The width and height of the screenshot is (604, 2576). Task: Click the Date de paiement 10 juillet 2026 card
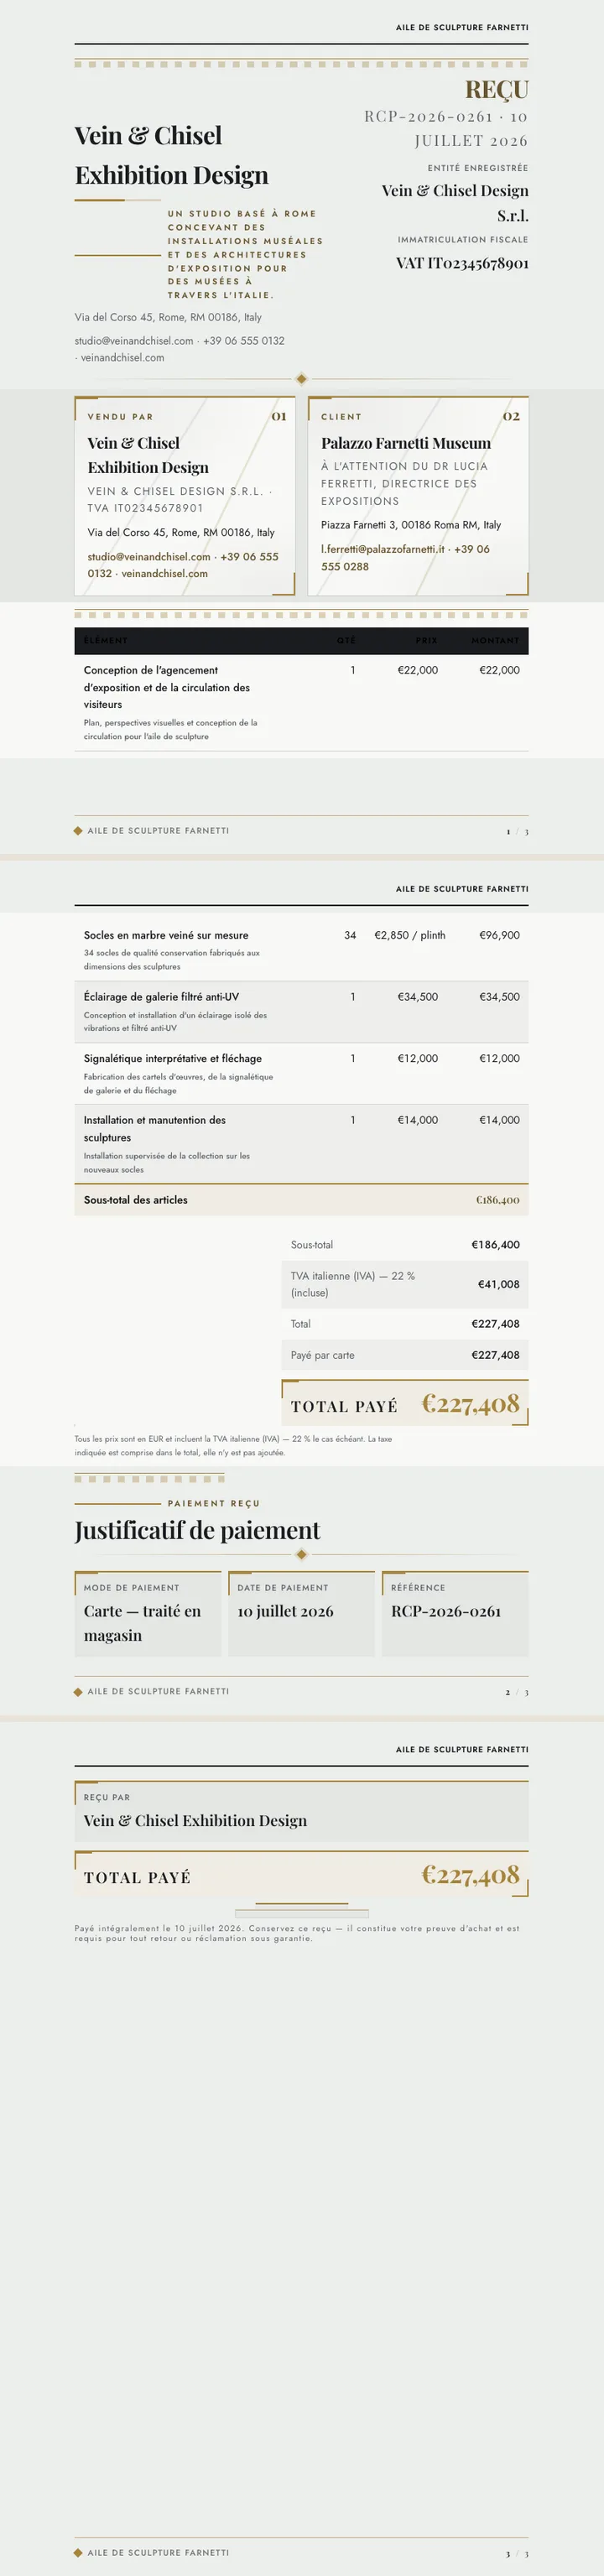[x=301, y=1614]
